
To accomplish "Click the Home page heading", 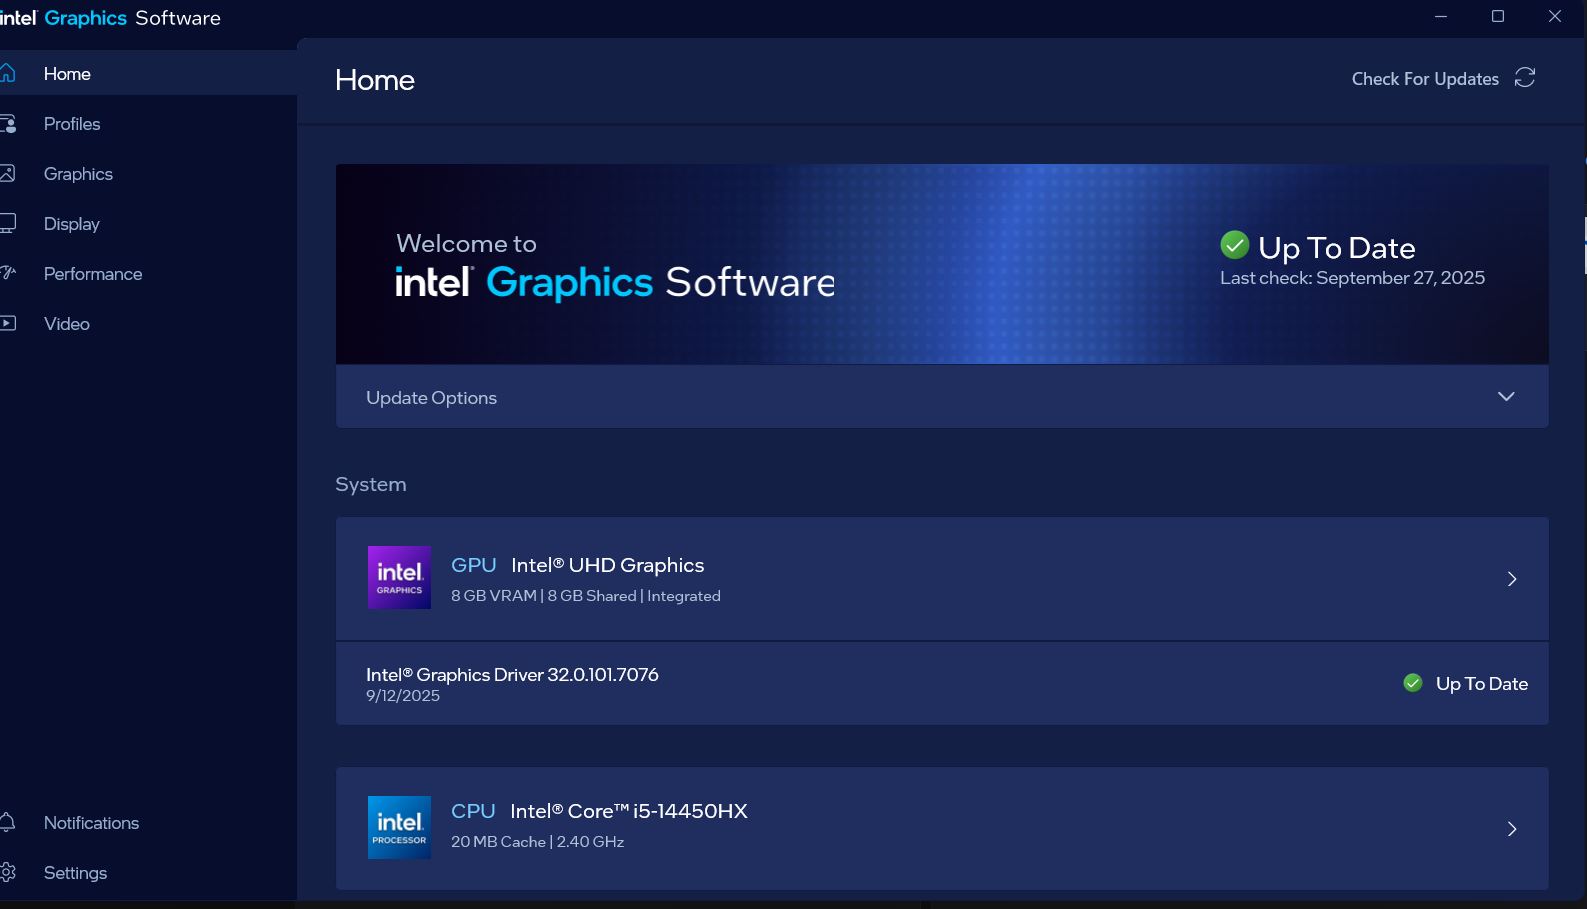I will pyautogui.click(x=375, y=80).
